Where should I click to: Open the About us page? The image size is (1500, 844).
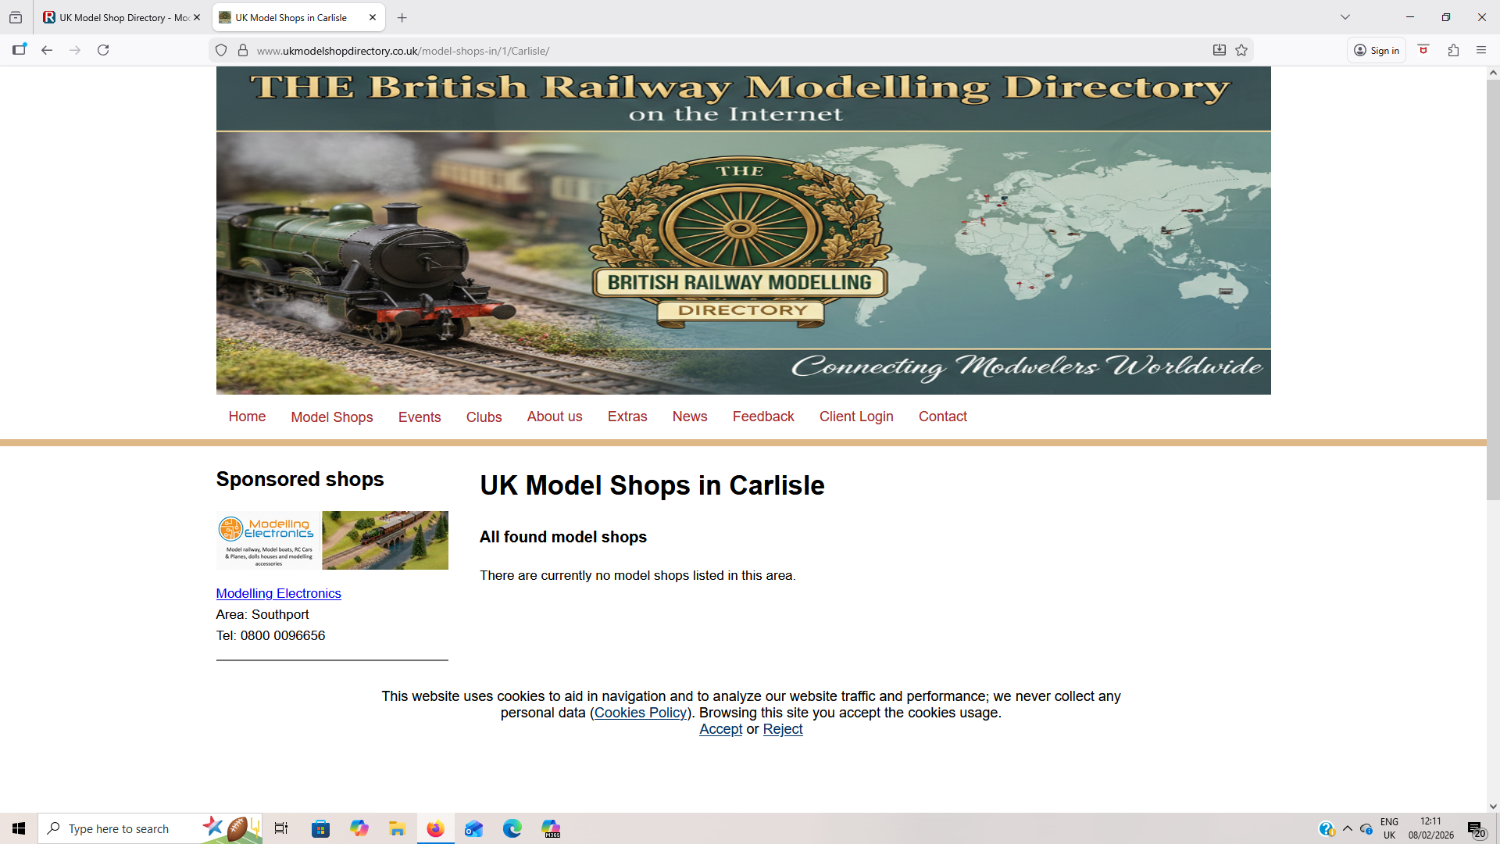(x=555, y=416)
